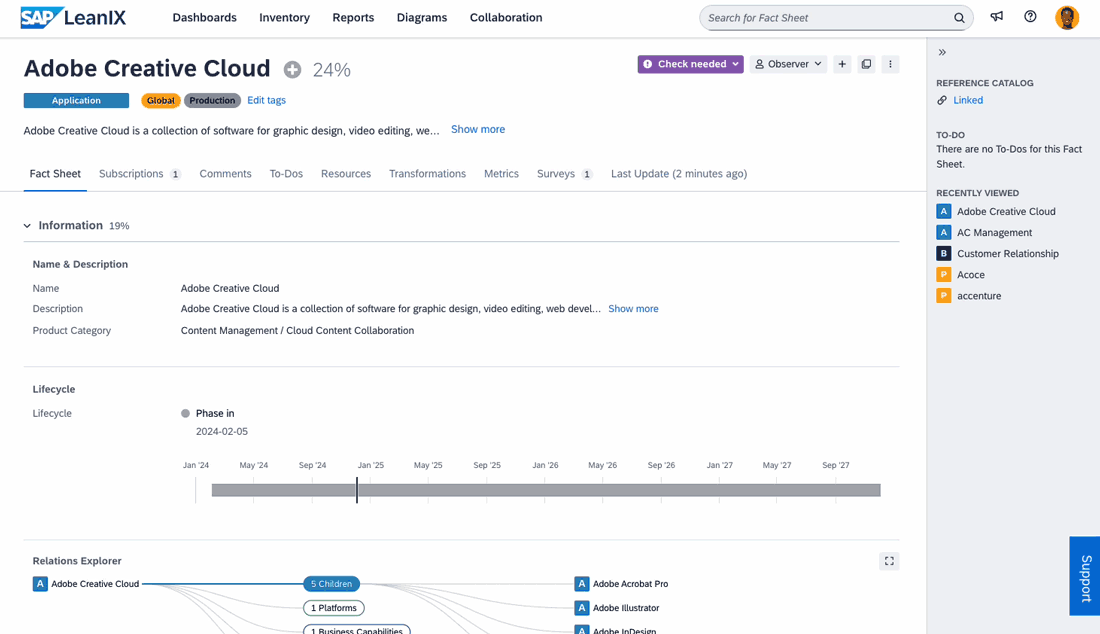Open the user profile avatar
Viewport: 1100px width, 634px height.
1067,18
